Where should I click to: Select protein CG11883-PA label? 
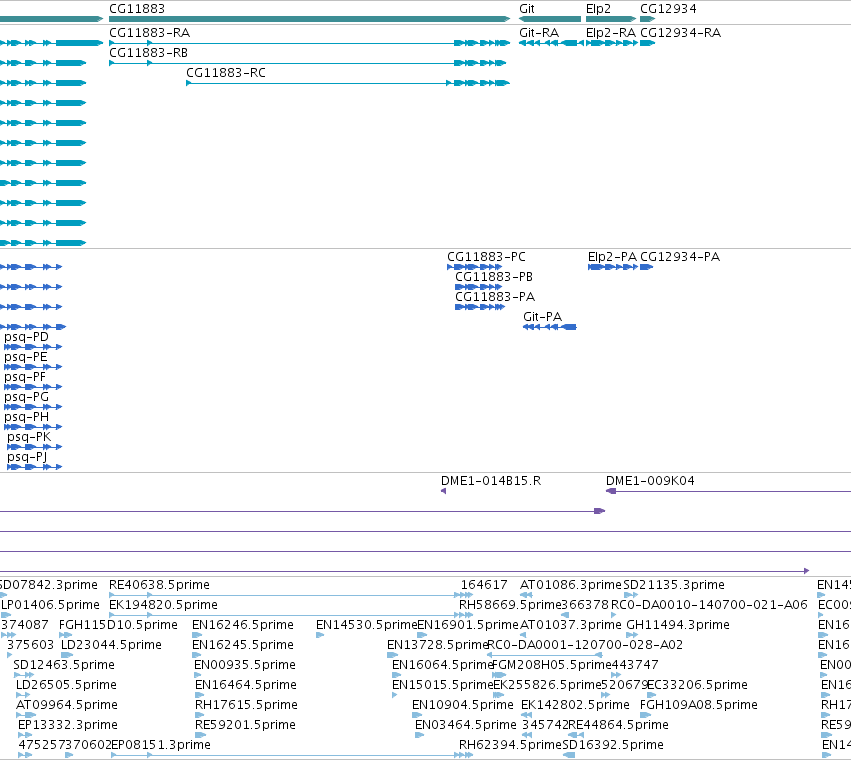pos(495,297)
